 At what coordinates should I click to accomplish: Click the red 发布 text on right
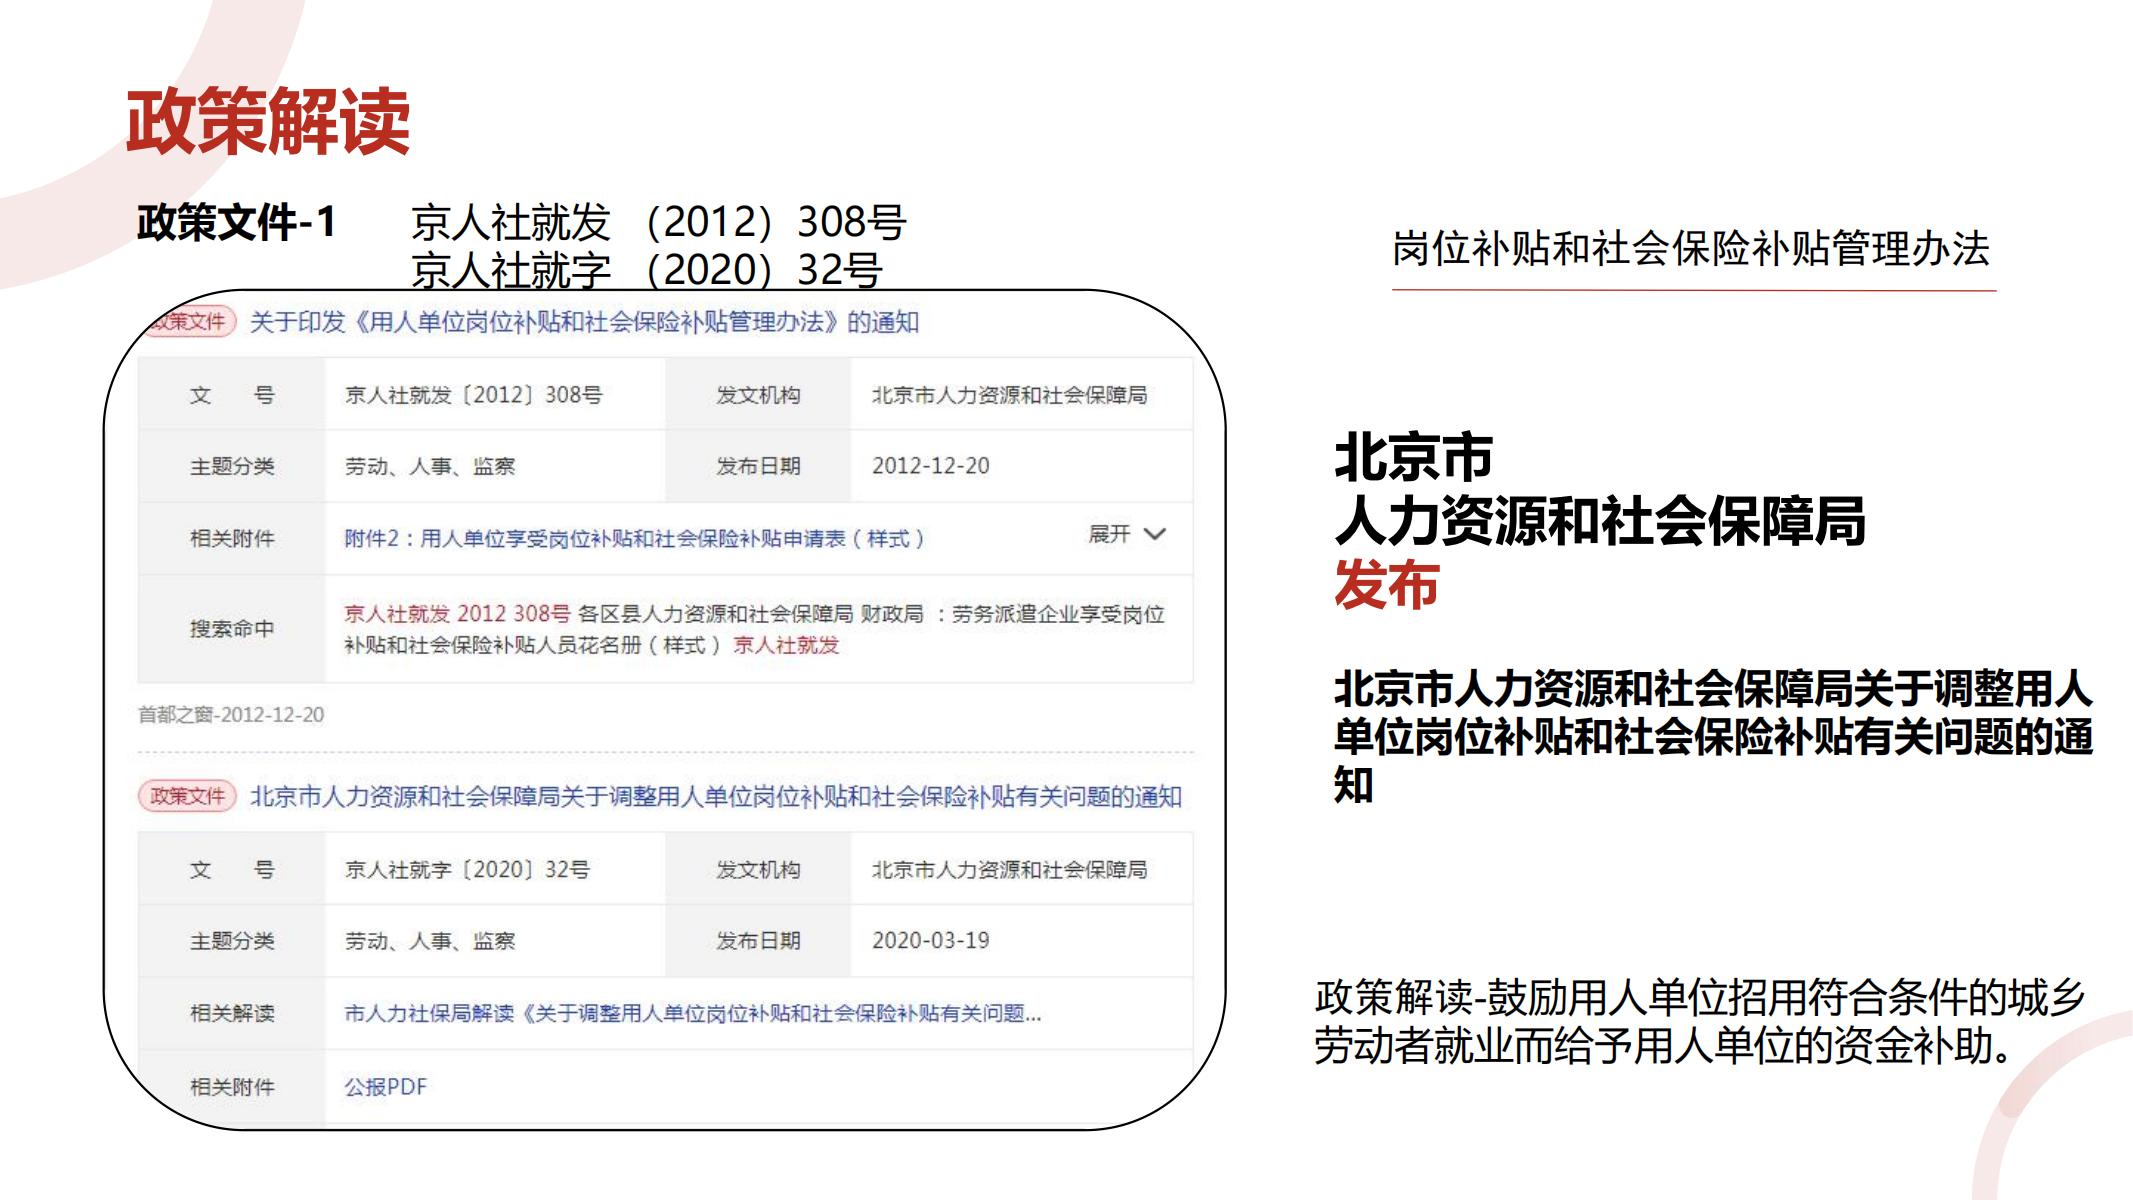pos(1386,585)
